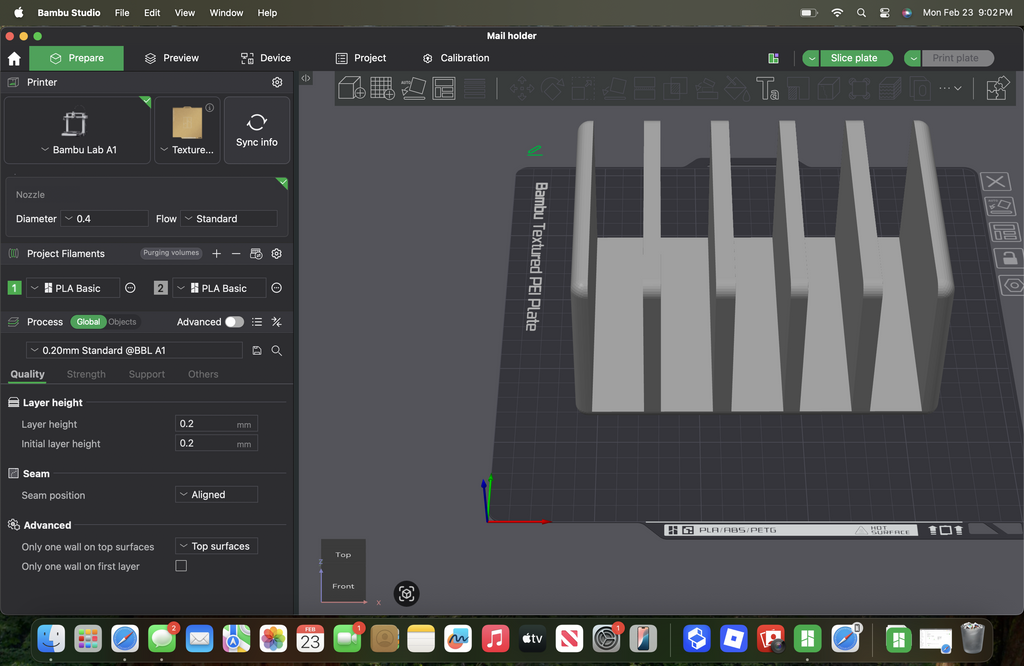
Task: Click the Purging volumes button
Action: click(x=171, y=253)
